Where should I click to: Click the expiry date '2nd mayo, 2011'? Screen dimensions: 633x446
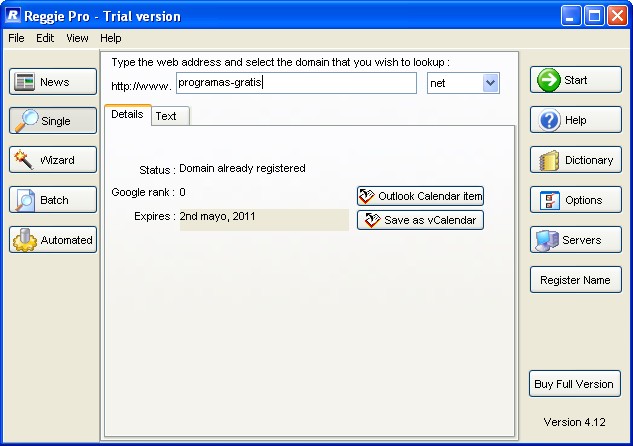click(x=217, y=216)
